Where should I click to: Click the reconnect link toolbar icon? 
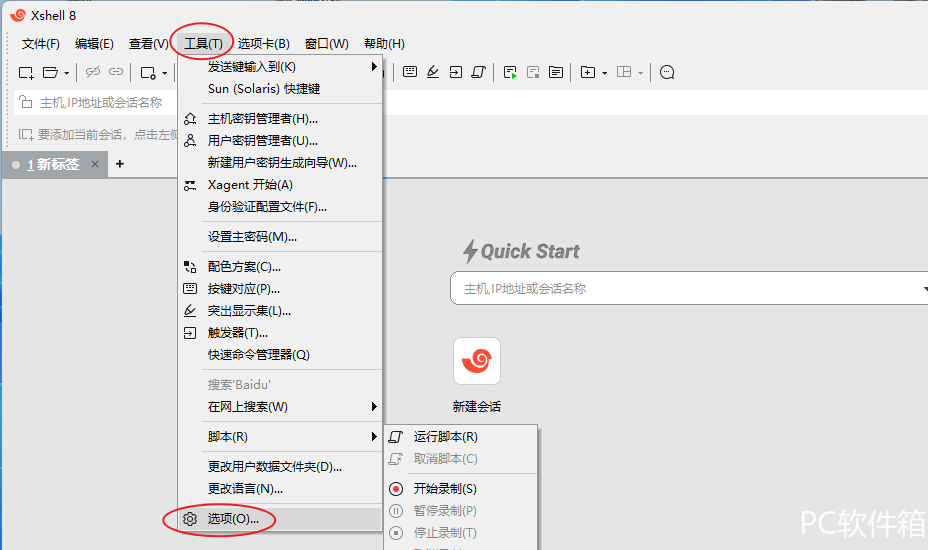116,72
